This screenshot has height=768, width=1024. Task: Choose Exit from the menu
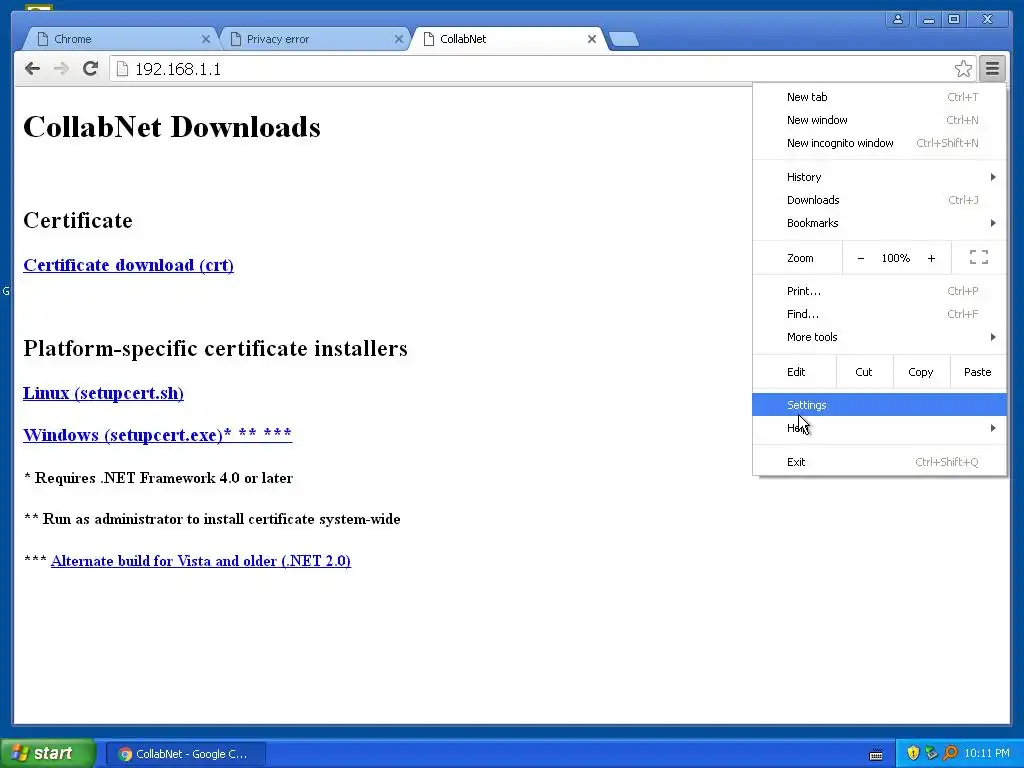pyautogui.click(x=879, y=462)
